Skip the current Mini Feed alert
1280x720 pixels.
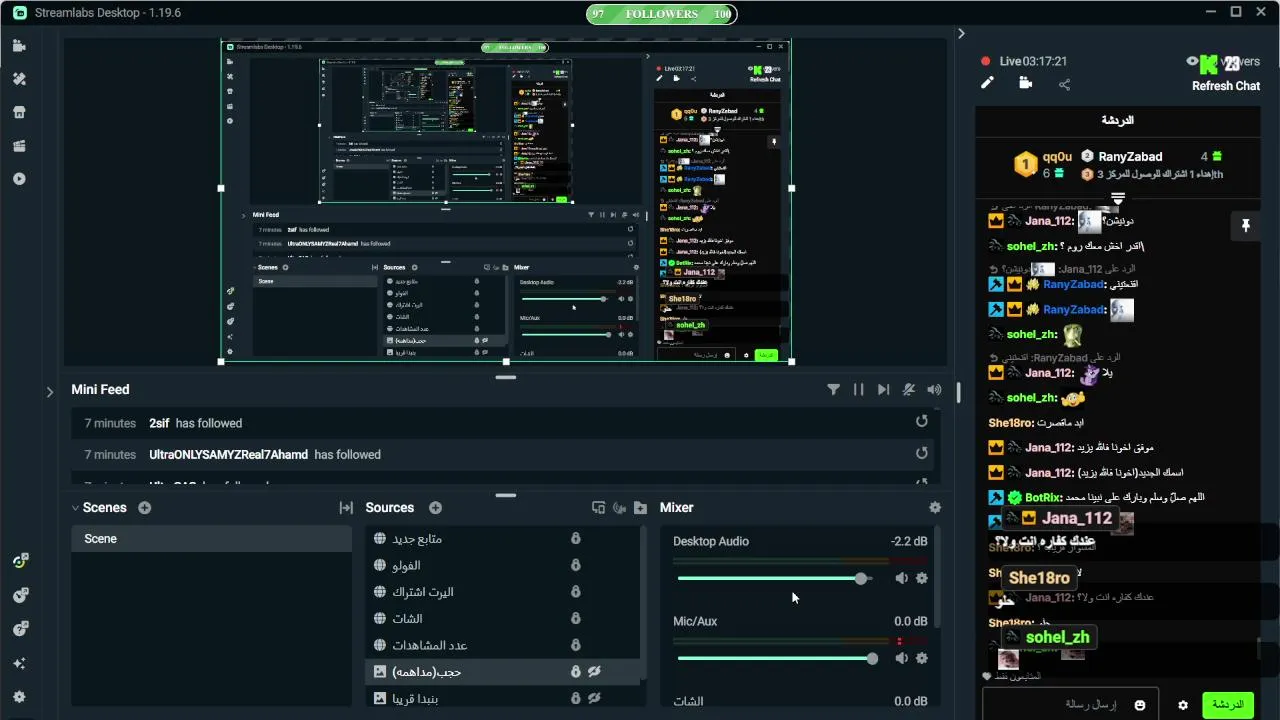[x=883, y=390]
